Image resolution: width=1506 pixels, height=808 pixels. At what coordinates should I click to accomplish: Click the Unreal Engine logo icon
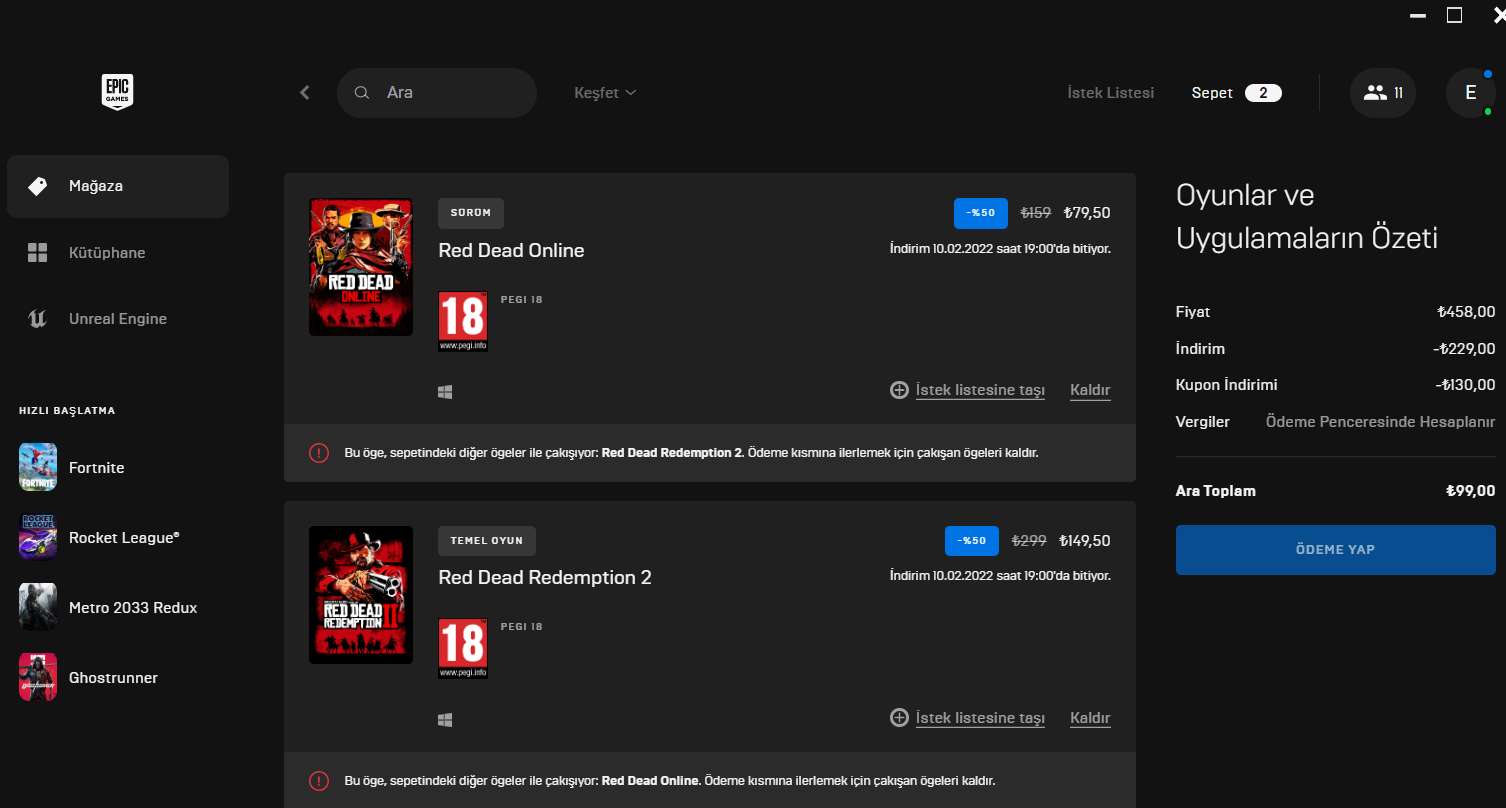[38, 319]
